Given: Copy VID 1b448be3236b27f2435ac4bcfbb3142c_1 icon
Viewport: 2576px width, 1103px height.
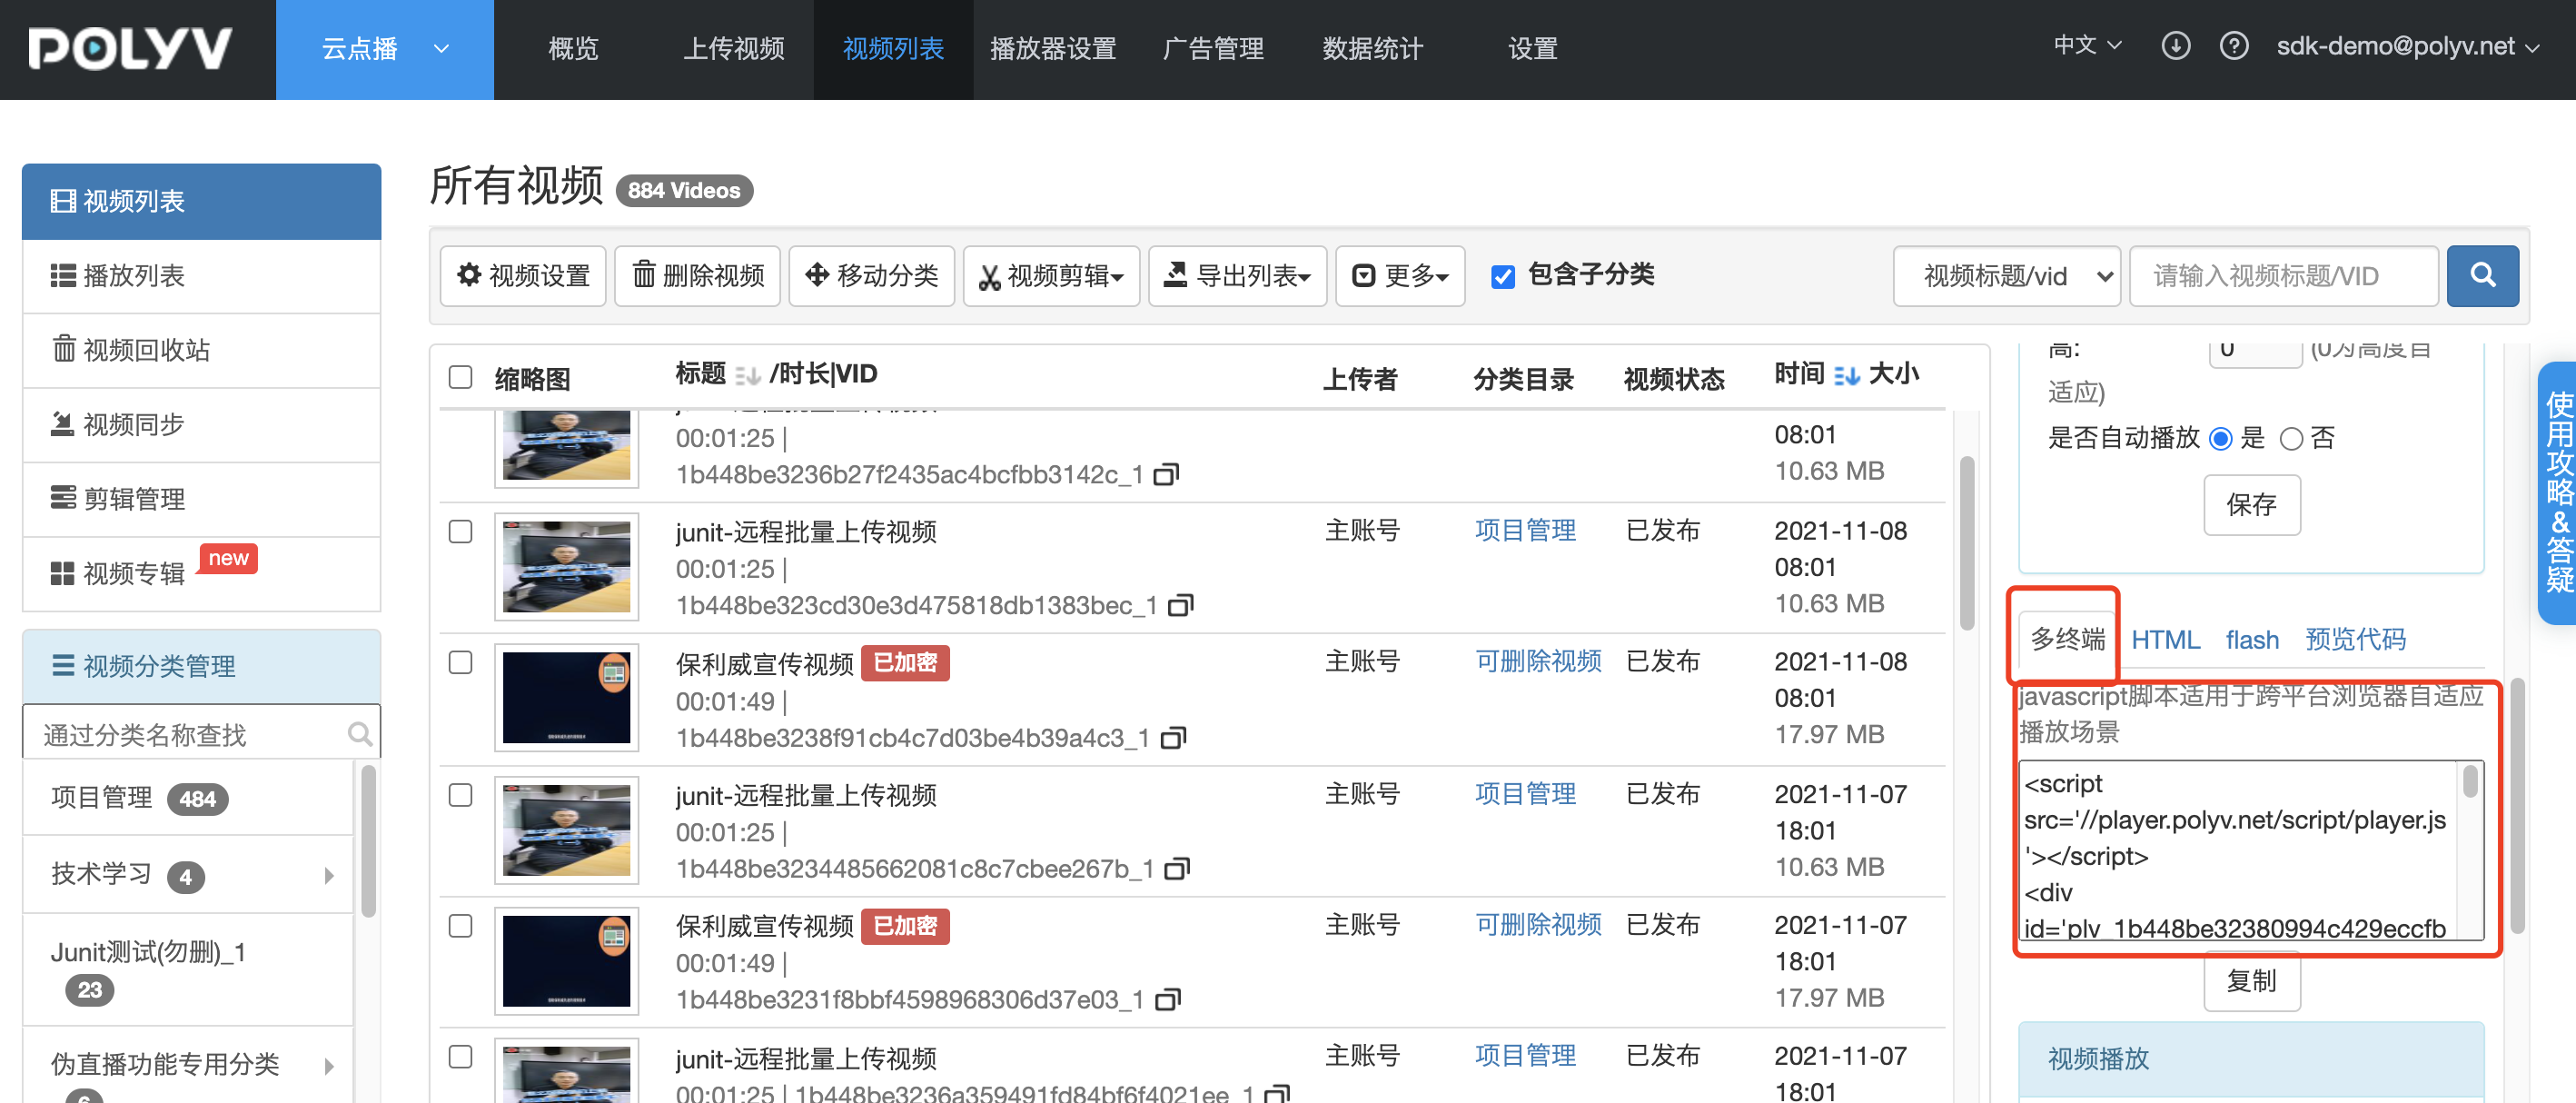Looking at the screenshot, I should coord(1166,474).
